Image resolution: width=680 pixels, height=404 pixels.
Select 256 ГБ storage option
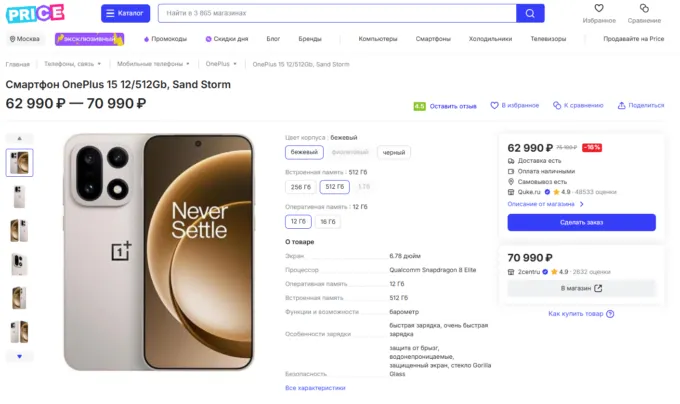point(300,187)
